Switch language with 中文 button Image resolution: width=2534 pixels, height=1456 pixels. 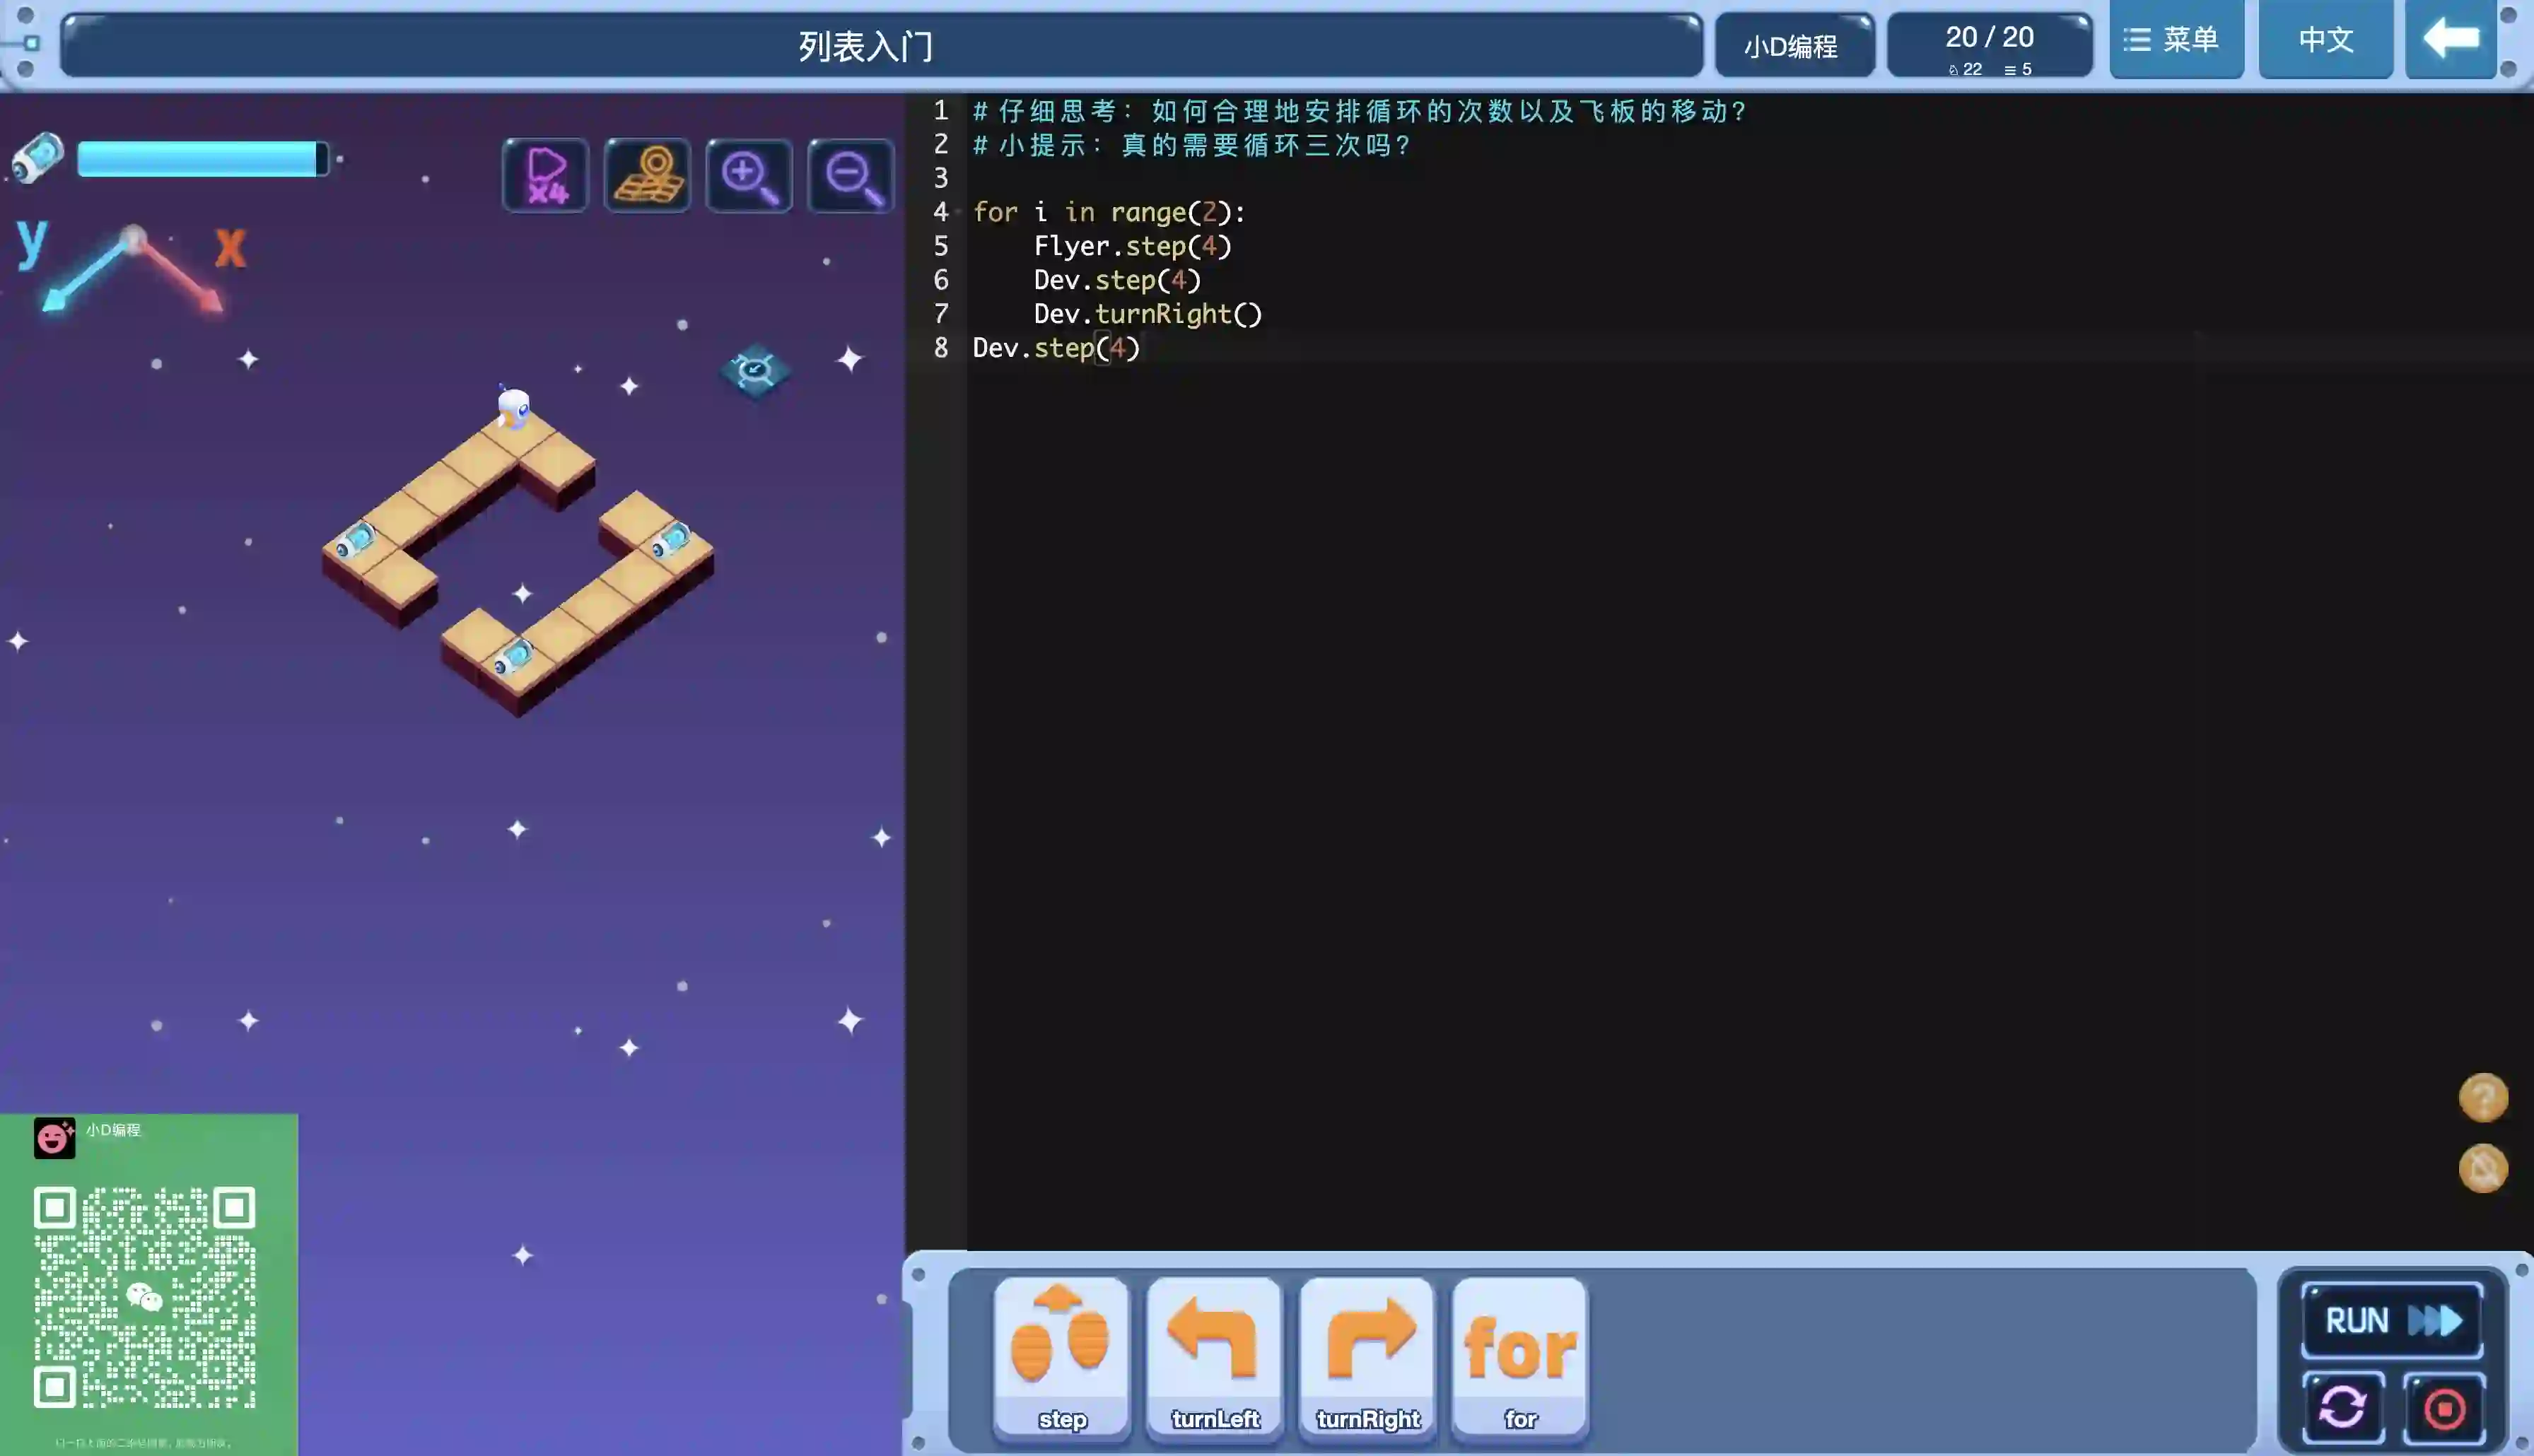[x=2325, y=40]
